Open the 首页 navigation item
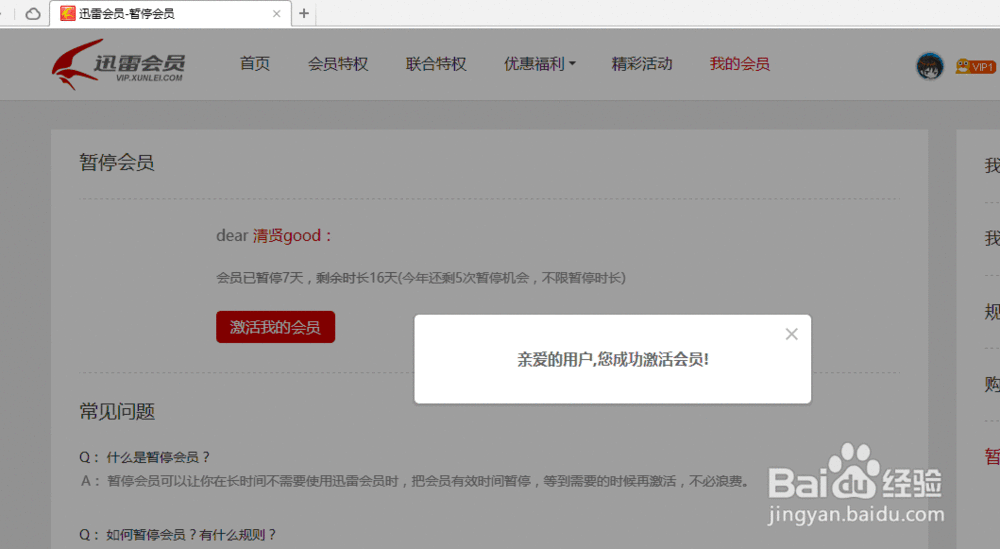 [x=254, y=64]
